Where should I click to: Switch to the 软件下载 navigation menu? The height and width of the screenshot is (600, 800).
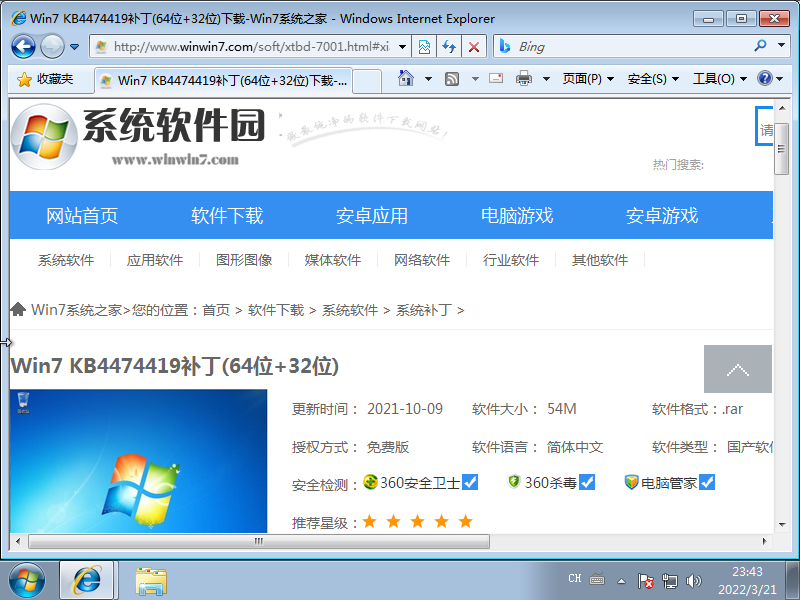pyautogui.click(x=226, y=214)
